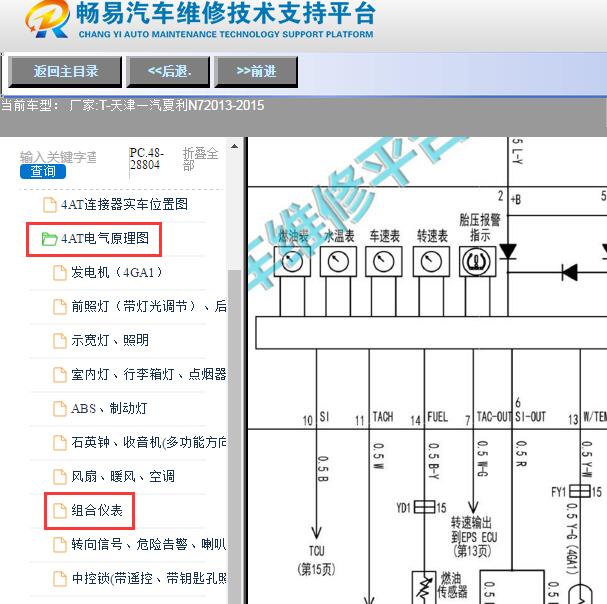Click the 转速表 gauge symbol in diagram
The height and width of the screenshot is (604, 607).
431,261
